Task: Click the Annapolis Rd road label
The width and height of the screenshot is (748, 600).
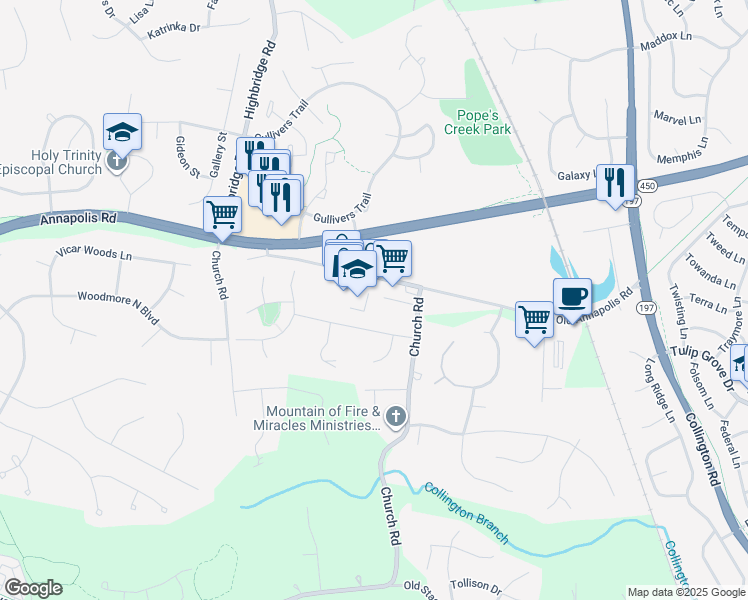Action: 78,218
